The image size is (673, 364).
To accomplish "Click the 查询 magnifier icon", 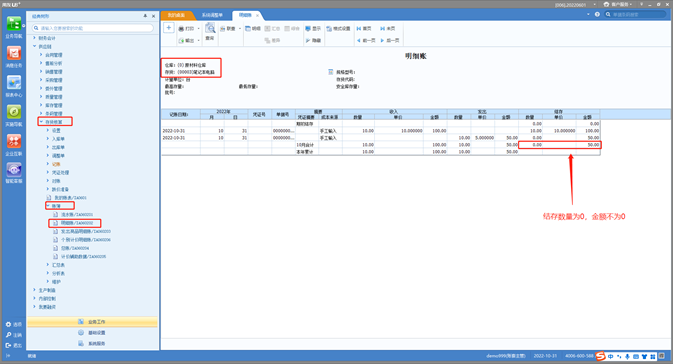I will [210, 29].
